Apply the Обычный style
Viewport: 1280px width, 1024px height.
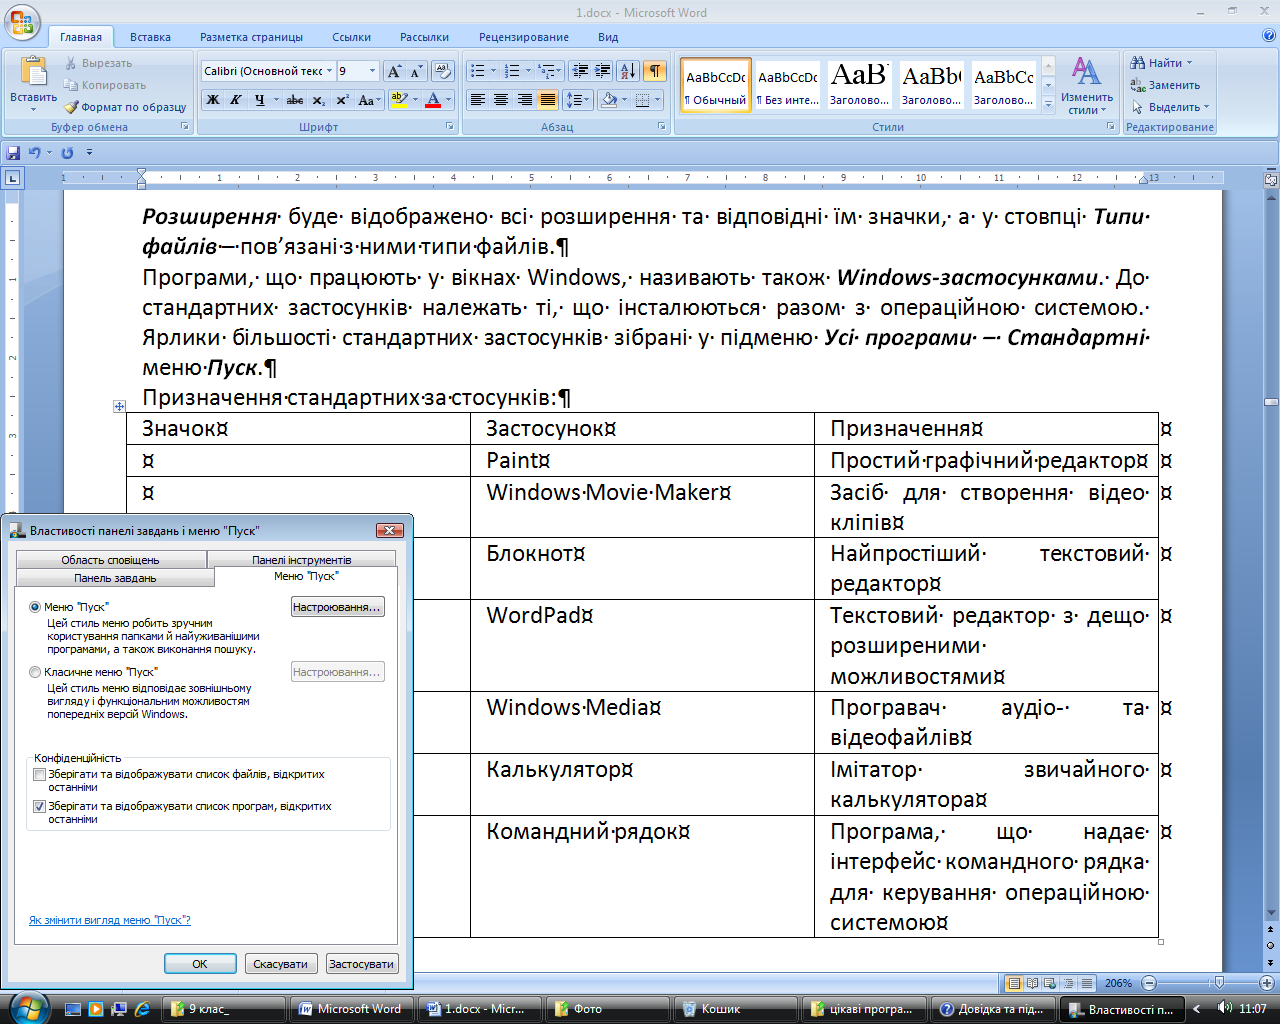716,85
